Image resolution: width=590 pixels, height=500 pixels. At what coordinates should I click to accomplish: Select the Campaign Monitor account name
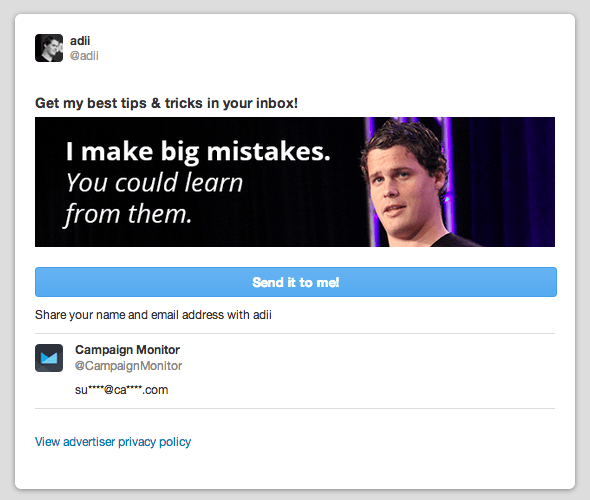click(128, 350)
